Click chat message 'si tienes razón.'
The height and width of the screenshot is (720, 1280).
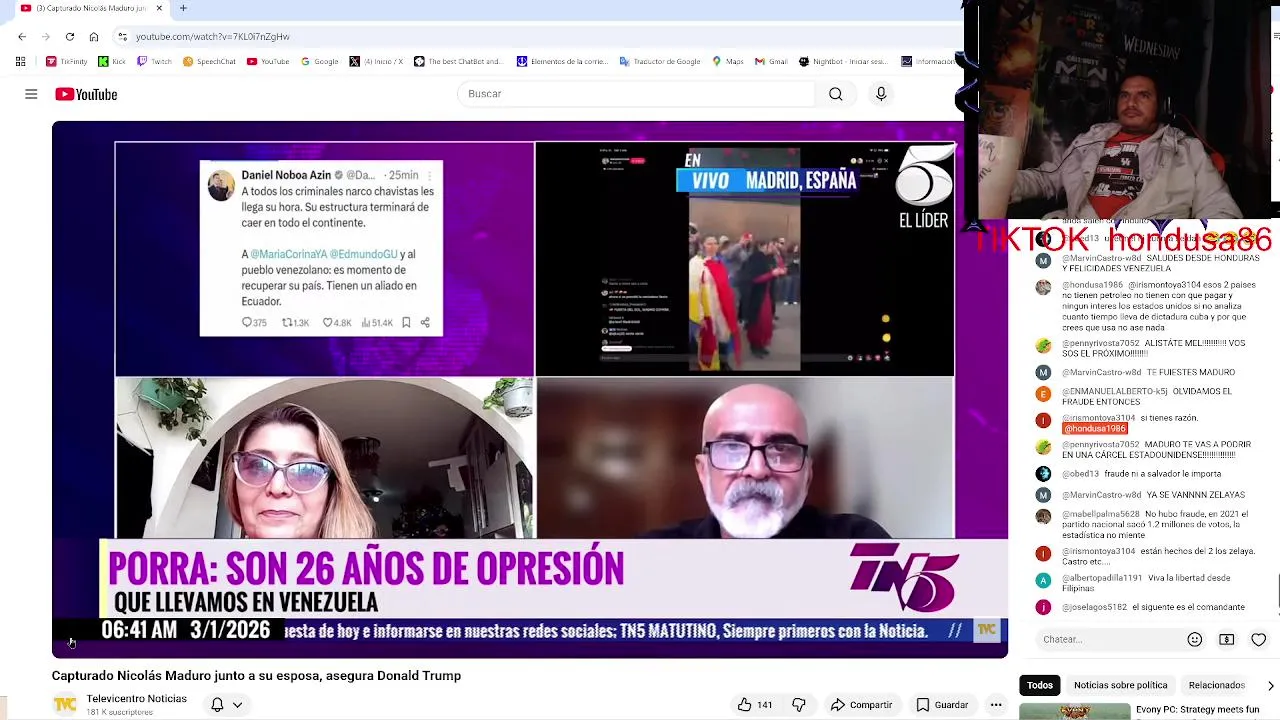(x=1169, y=418)
